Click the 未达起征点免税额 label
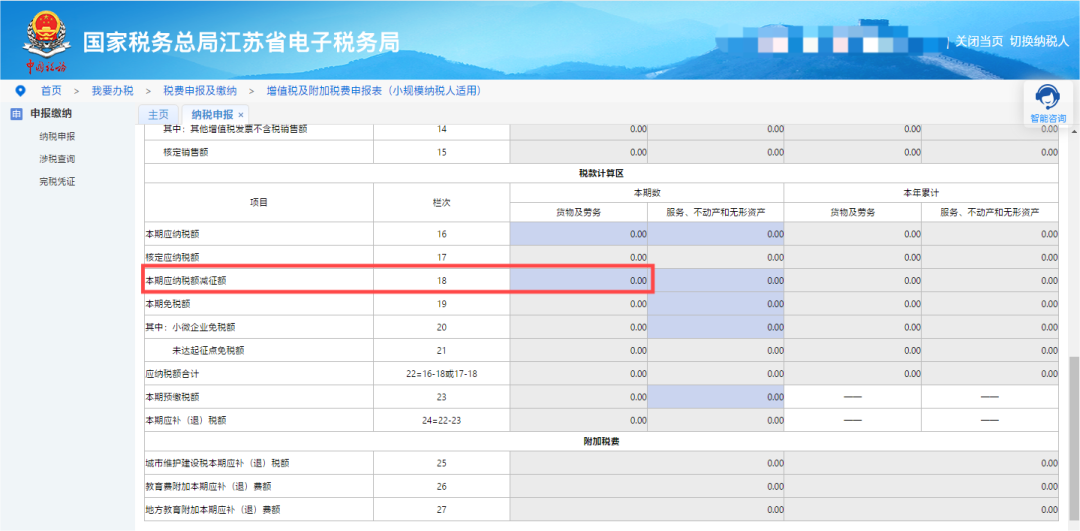The image size is (1080, 531). [x=208, y=351]
